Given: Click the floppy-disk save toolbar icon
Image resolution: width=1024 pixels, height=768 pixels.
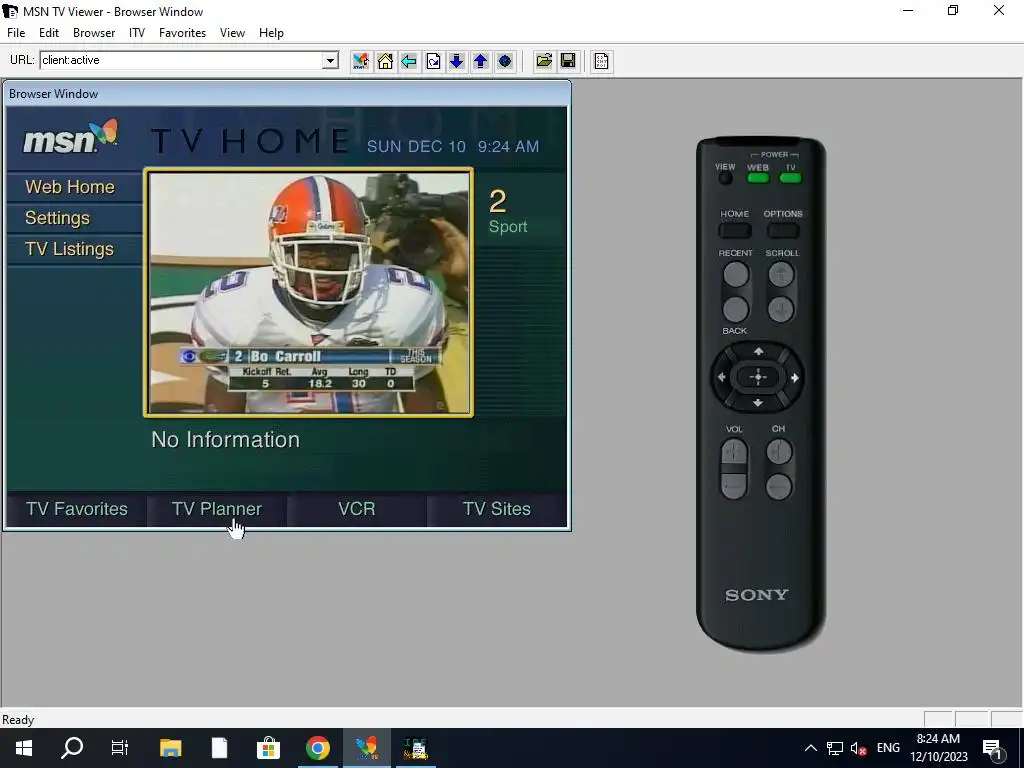Looking at the screenshot, I should (568, 61).
